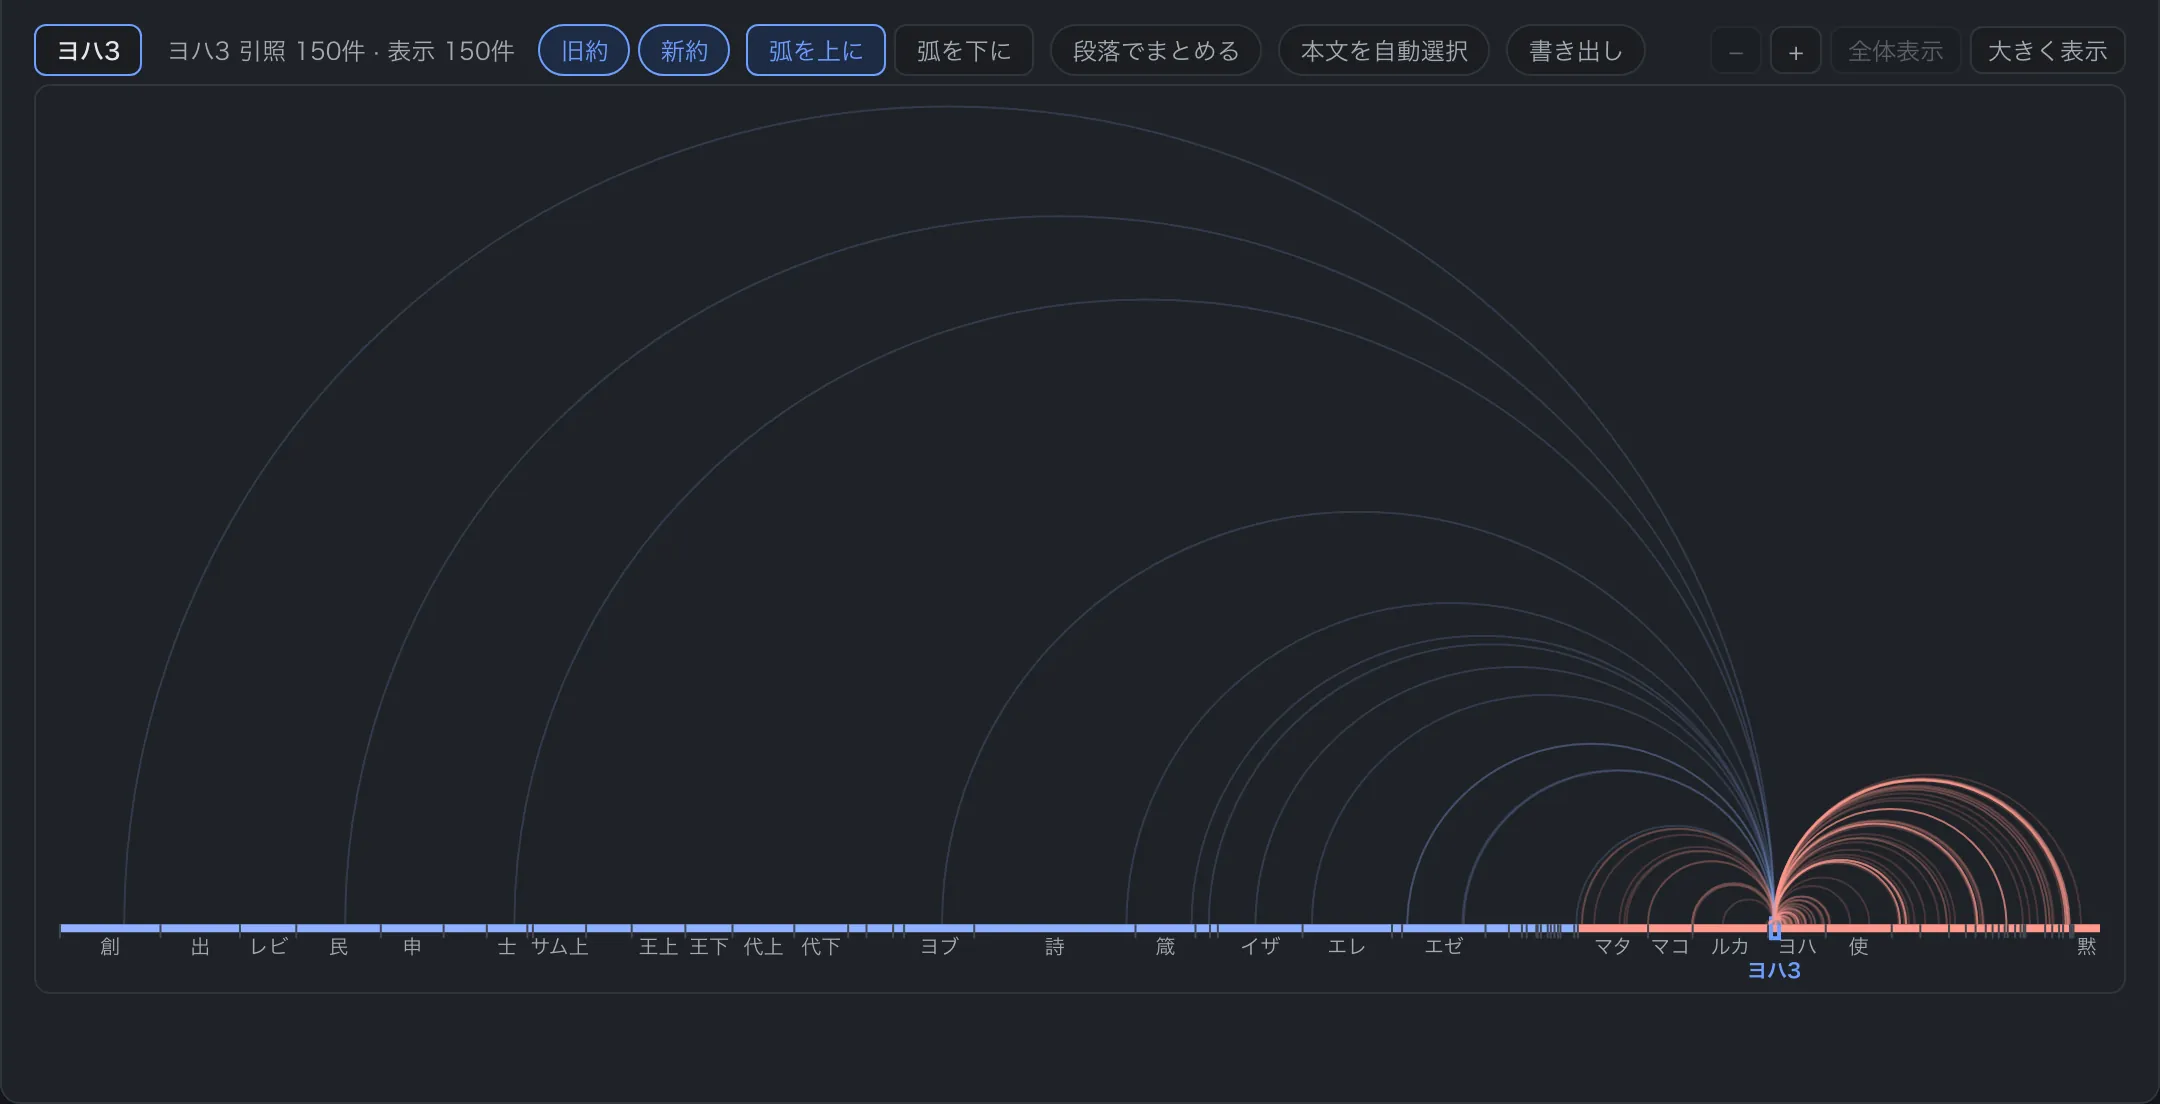
Task: Toggle 段落でまとめる grouping
Action: tap(1156, 51)
